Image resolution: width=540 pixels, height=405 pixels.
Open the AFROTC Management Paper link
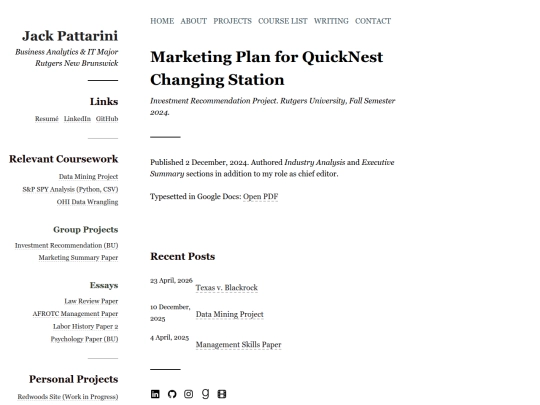[75, 314]
